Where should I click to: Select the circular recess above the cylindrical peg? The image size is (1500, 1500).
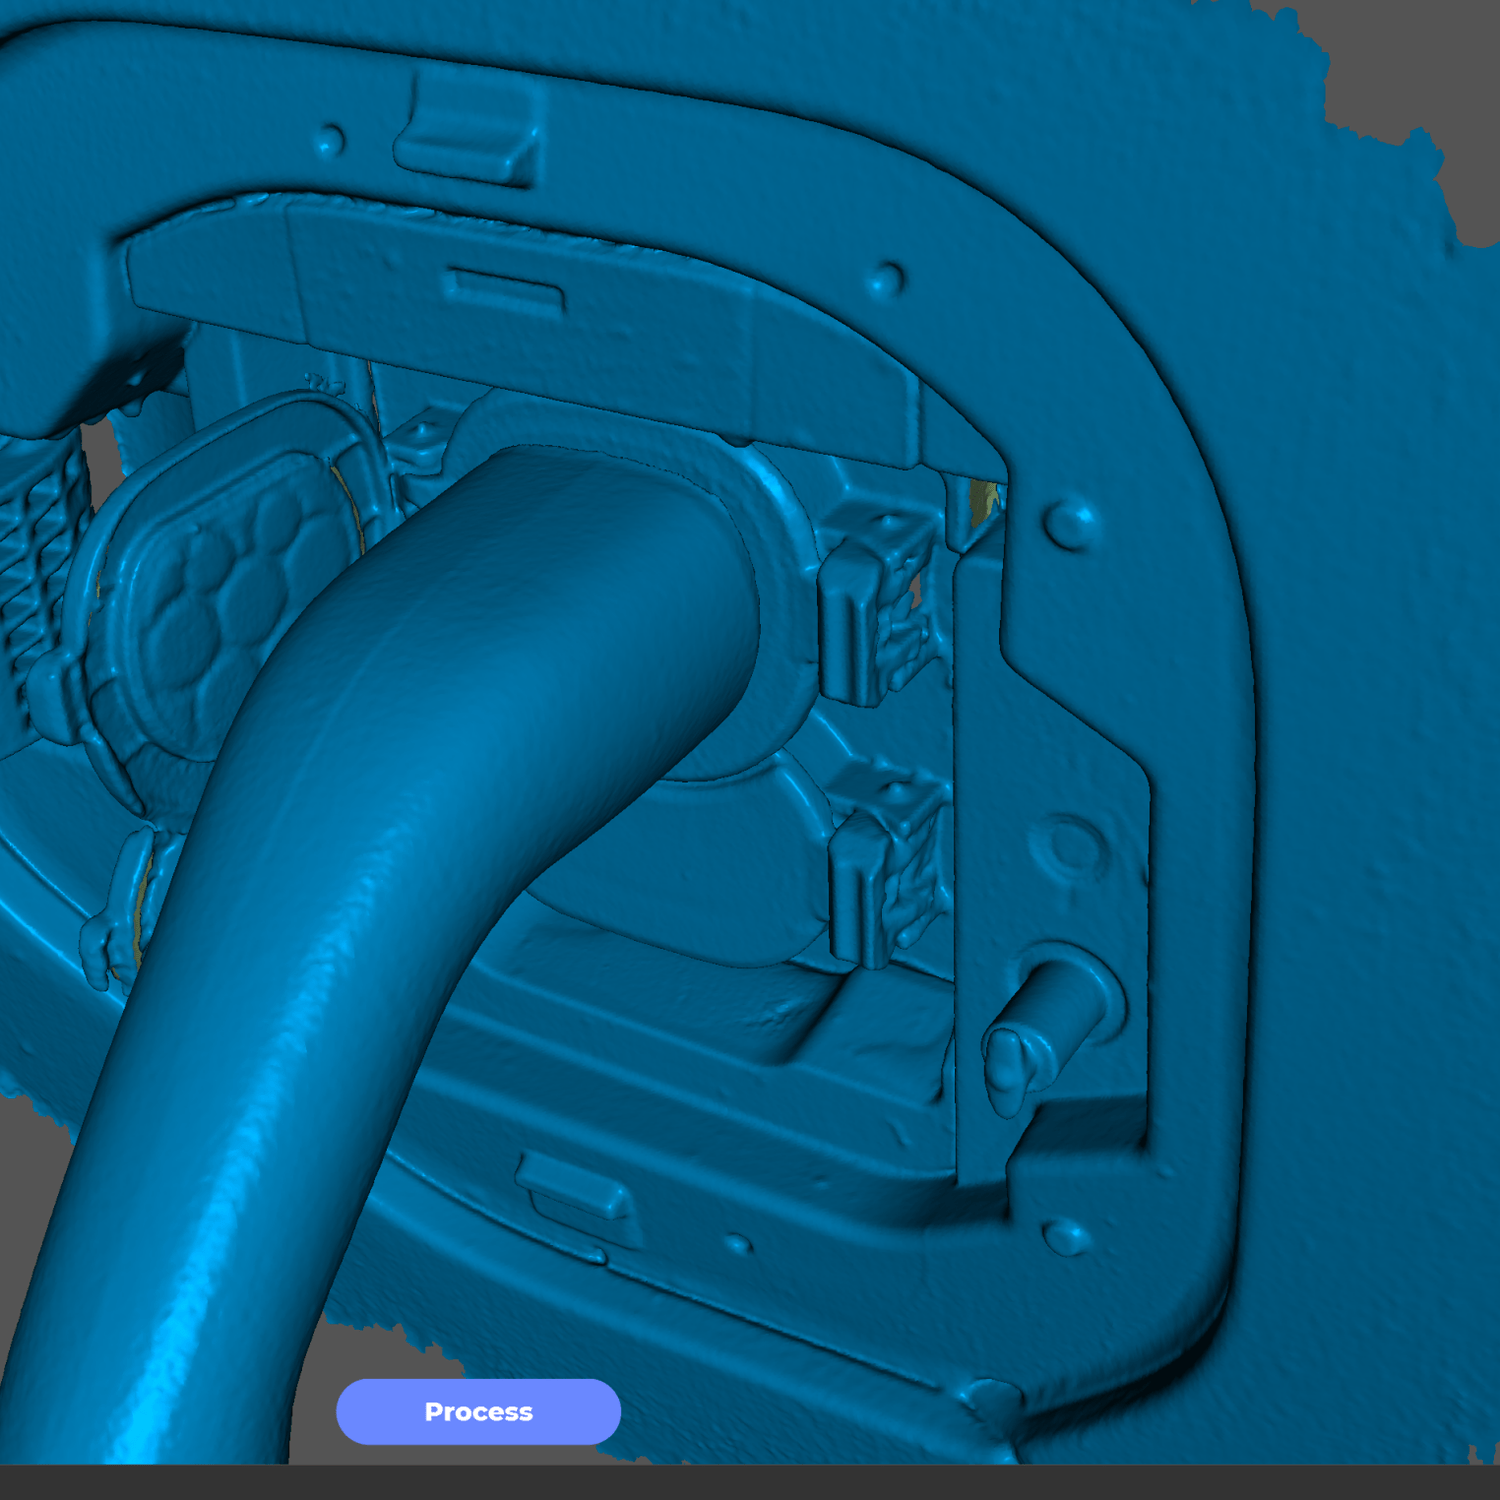[1072, 845]
